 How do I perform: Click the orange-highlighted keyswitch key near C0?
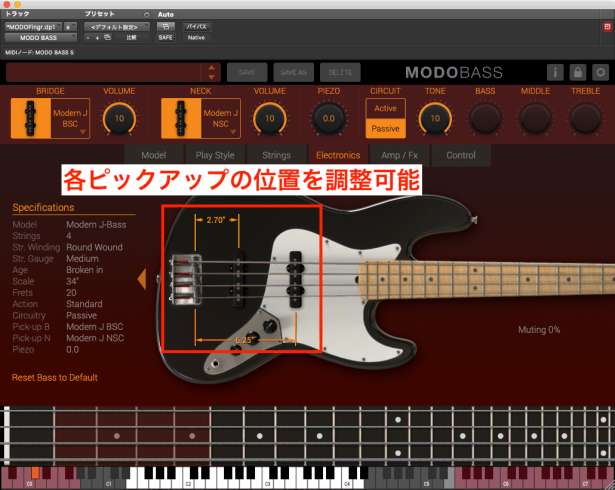pyautogui.click(x=35, y=472)
